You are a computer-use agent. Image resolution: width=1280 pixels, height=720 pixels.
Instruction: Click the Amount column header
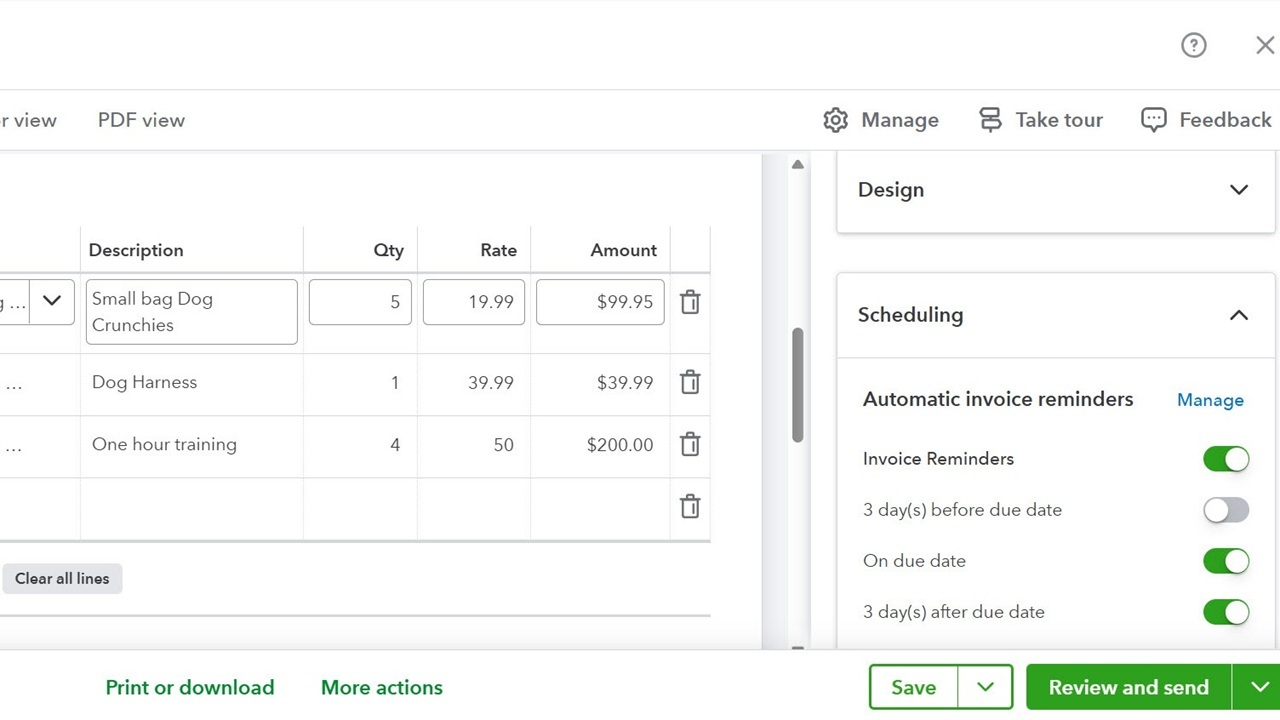[x=624, y=250]
